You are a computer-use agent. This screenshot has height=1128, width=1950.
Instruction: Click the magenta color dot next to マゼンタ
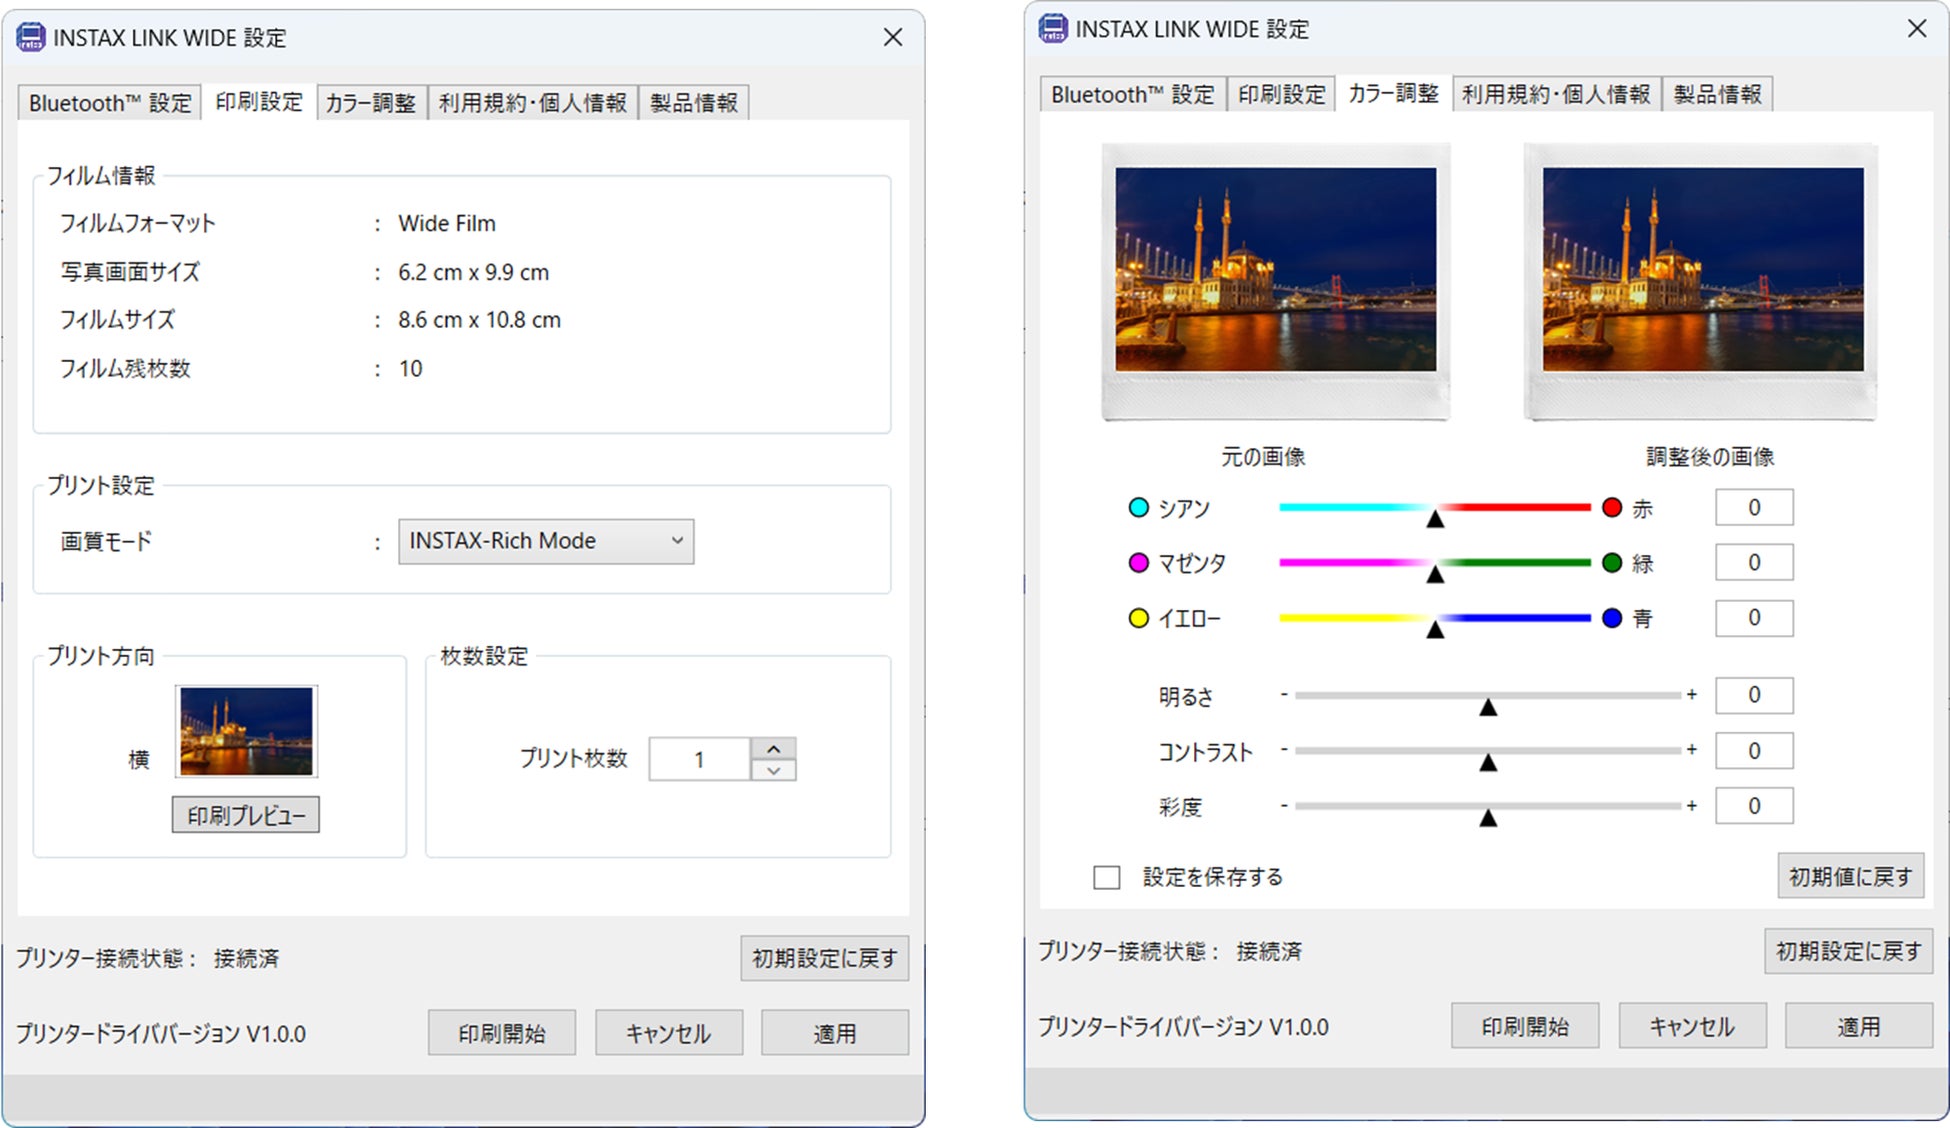pos(1138,563)
